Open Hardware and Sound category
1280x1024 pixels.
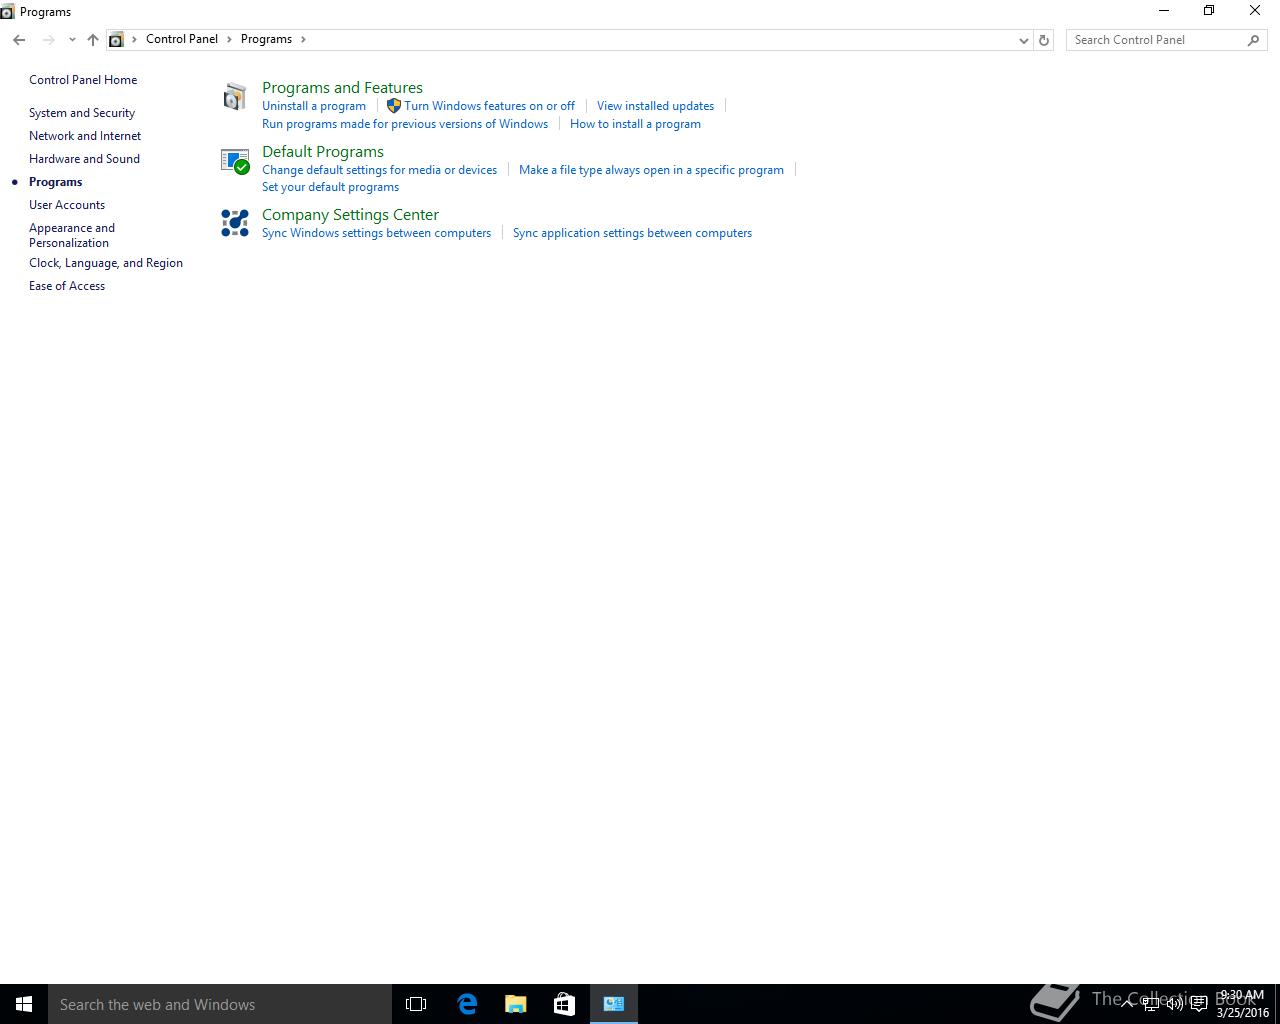click(x=84, y=159)
